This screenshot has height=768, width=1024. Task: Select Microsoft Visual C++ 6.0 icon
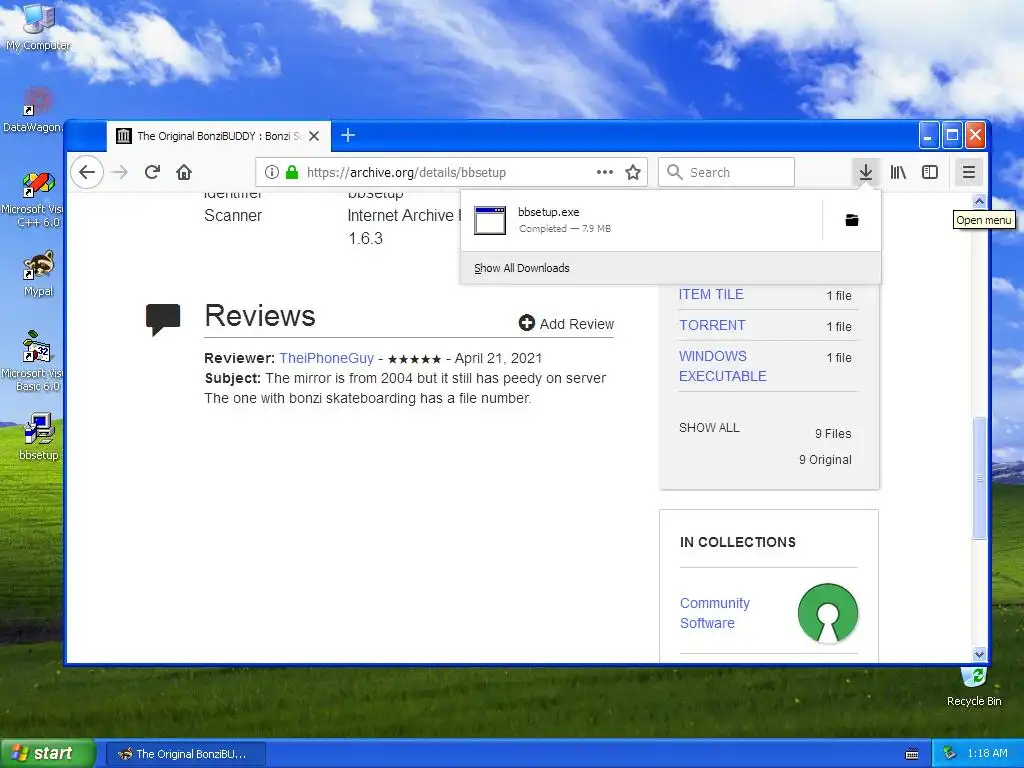click(x=33, y=199)
